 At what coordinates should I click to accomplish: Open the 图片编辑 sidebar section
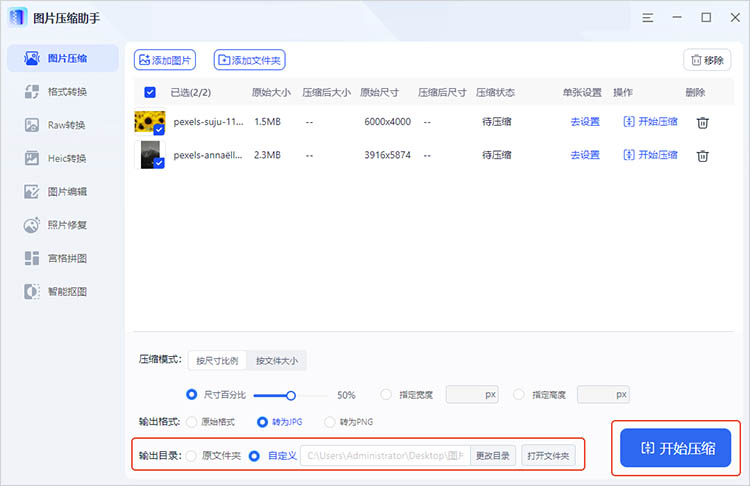pyautogui.click(x=63, y=191)
